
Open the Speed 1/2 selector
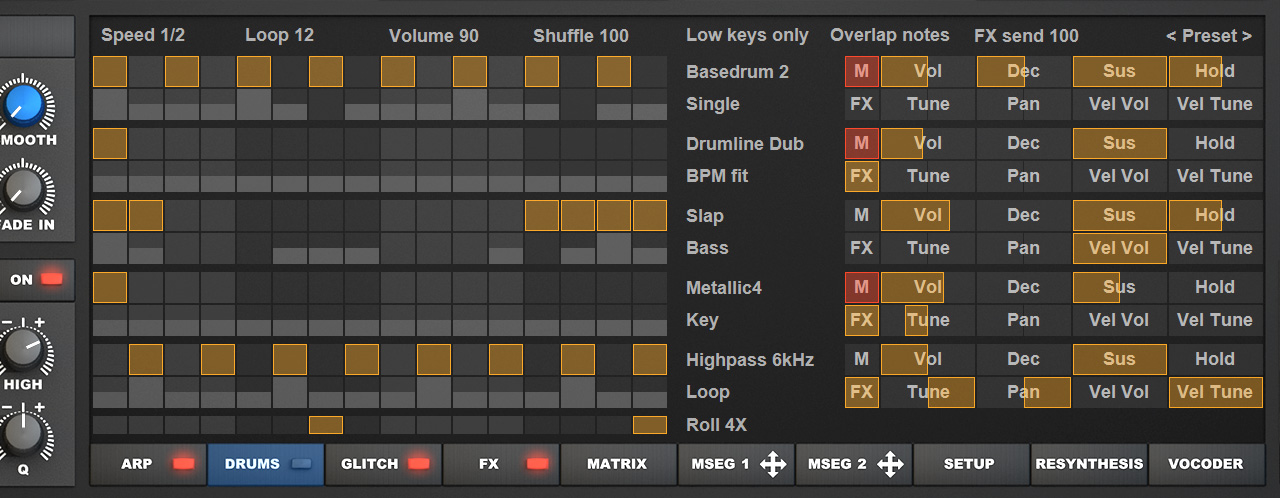143,36
